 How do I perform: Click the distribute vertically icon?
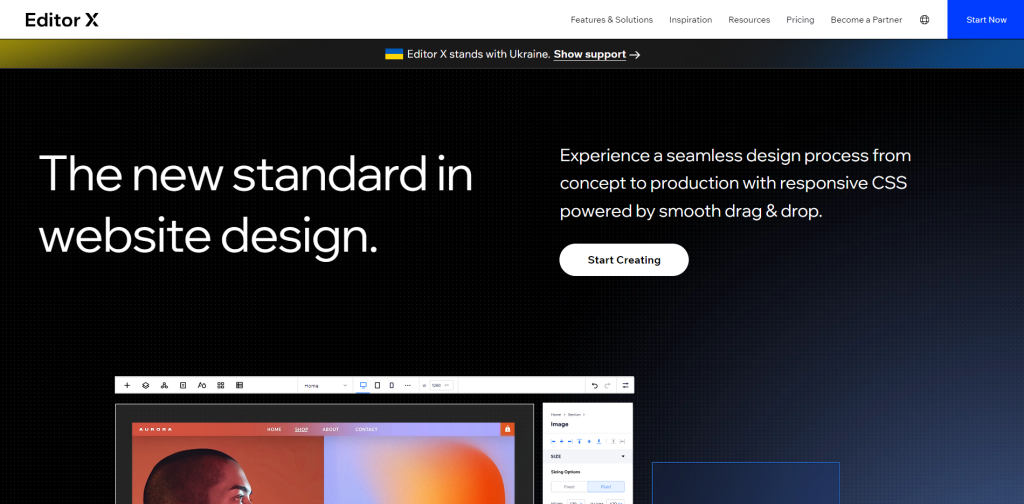(x=613, y=441)
